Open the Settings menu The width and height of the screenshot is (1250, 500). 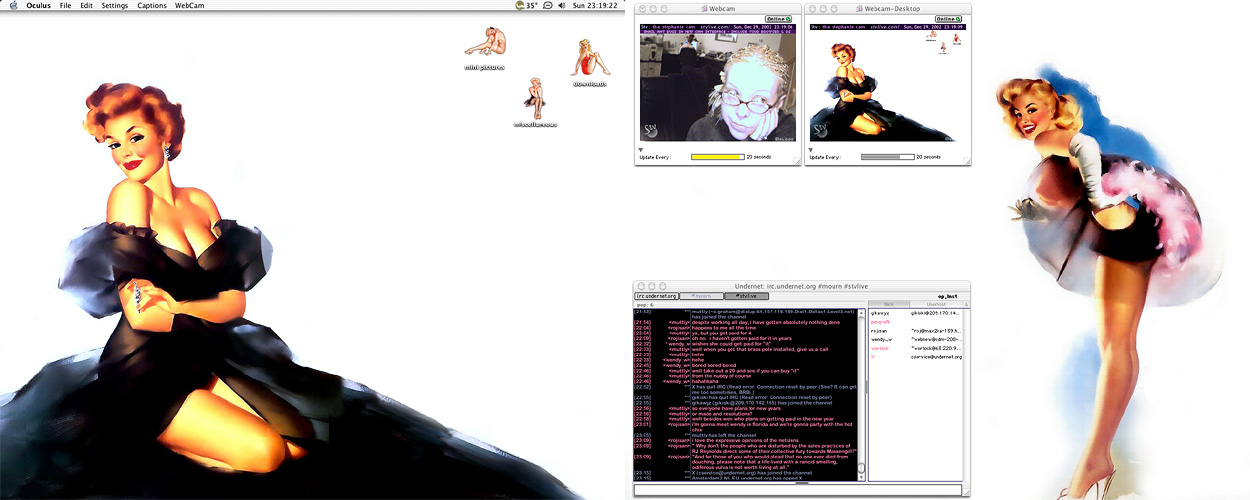coord(115,5)
